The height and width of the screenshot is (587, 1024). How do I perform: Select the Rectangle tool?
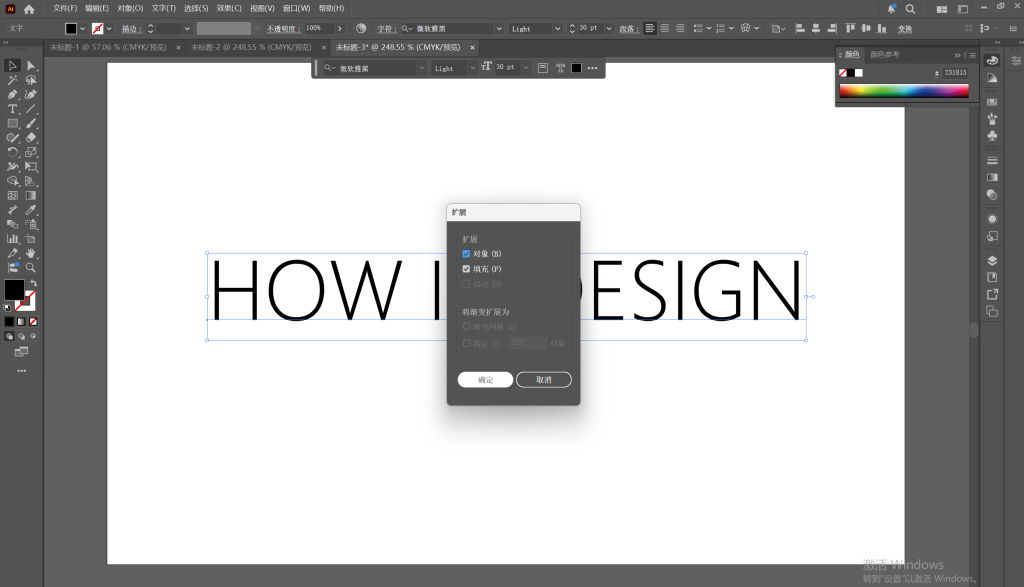12,123
